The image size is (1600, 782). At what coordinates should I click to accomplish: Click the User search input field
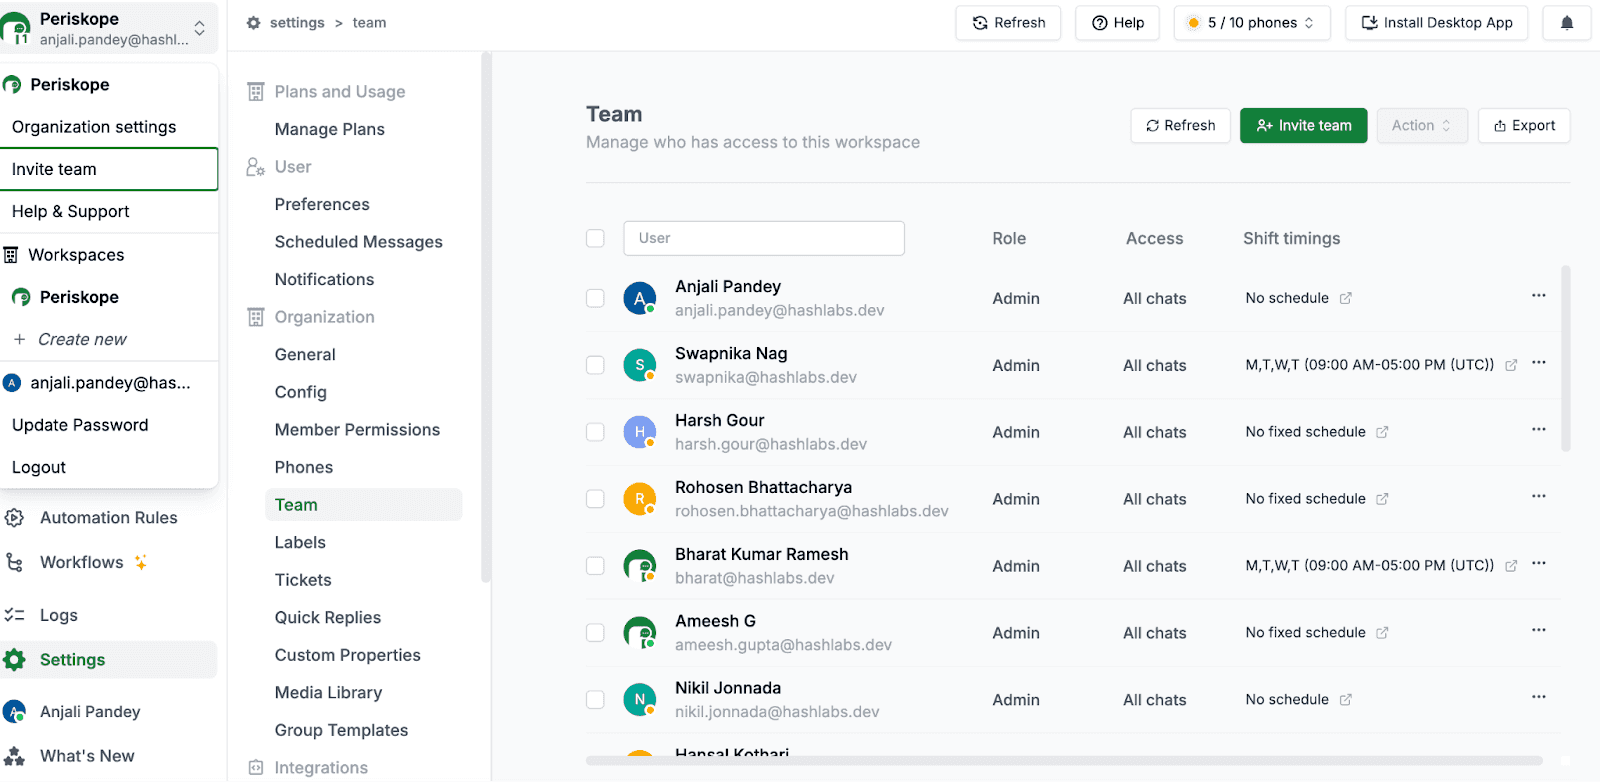click(764, 238)
